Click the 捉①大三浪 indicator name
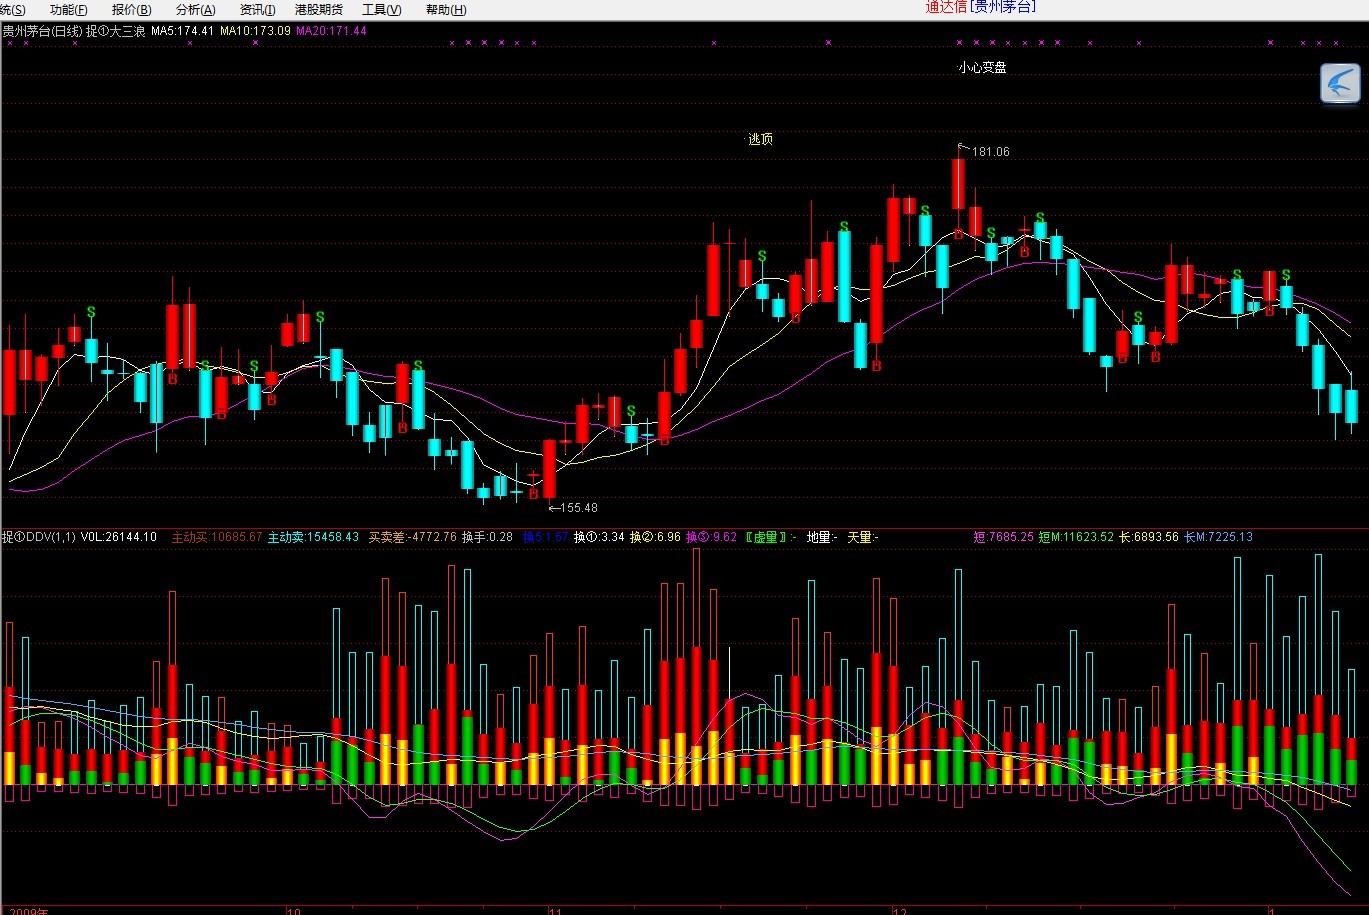The width and height of the screenshot is (1369, 915). 116,31
